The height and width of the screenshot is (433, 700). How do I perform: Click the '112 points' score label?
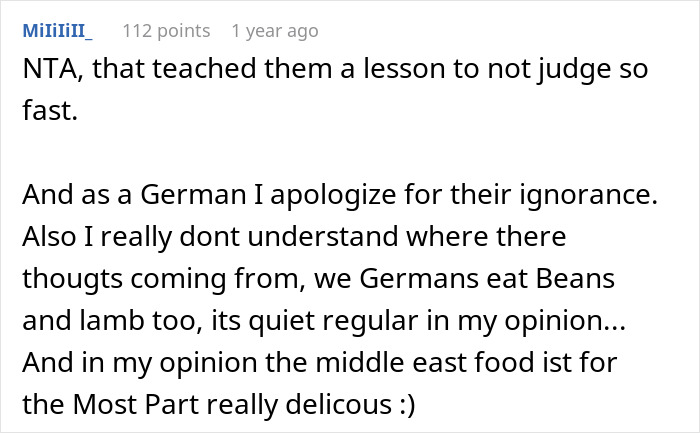point(166,31)
